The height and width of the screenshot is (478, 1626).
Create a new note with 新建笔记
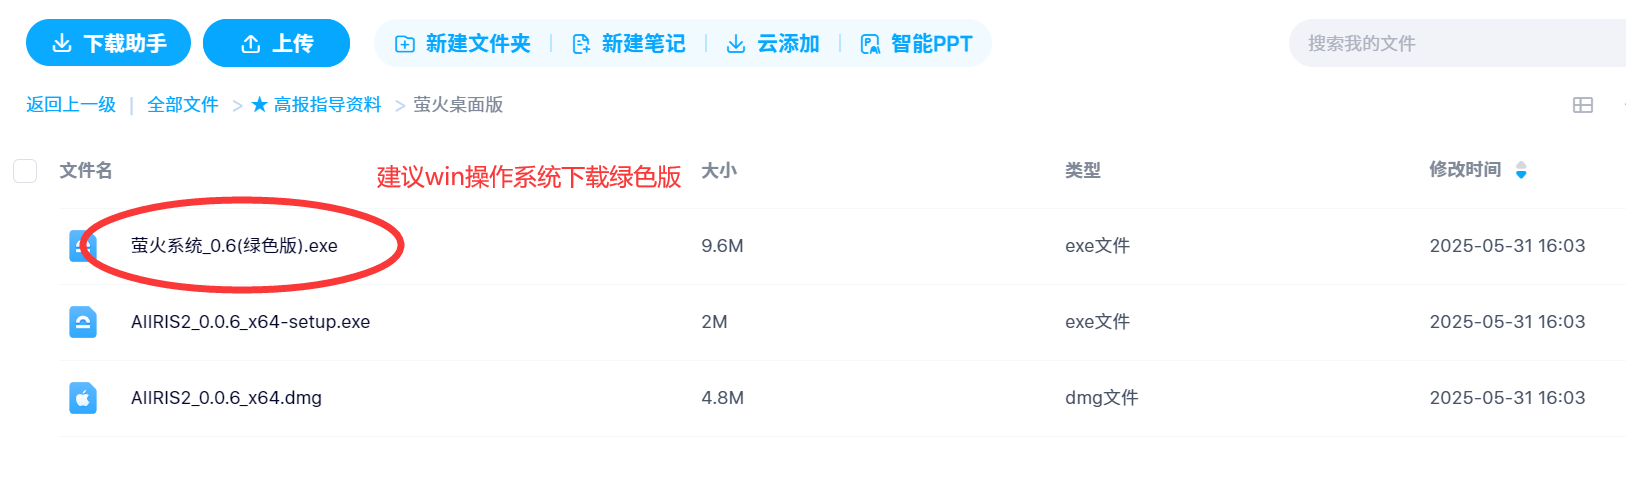coord(629,43)
